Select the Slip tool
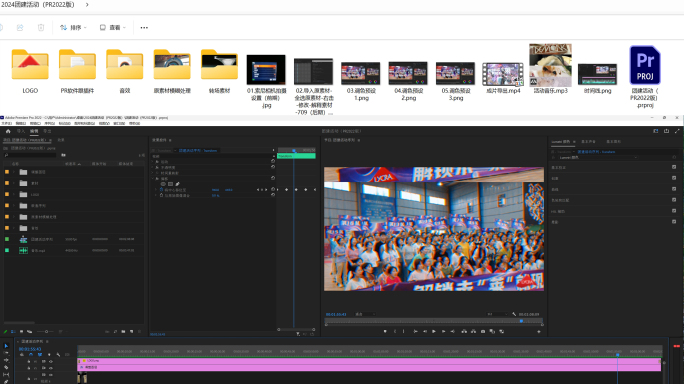 [6, 374]
